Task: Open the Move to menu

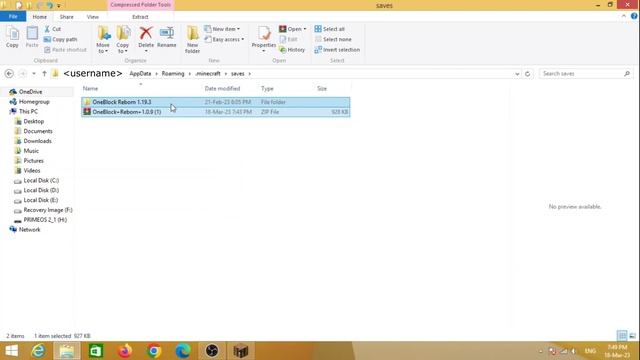Action: pos(103,40)
